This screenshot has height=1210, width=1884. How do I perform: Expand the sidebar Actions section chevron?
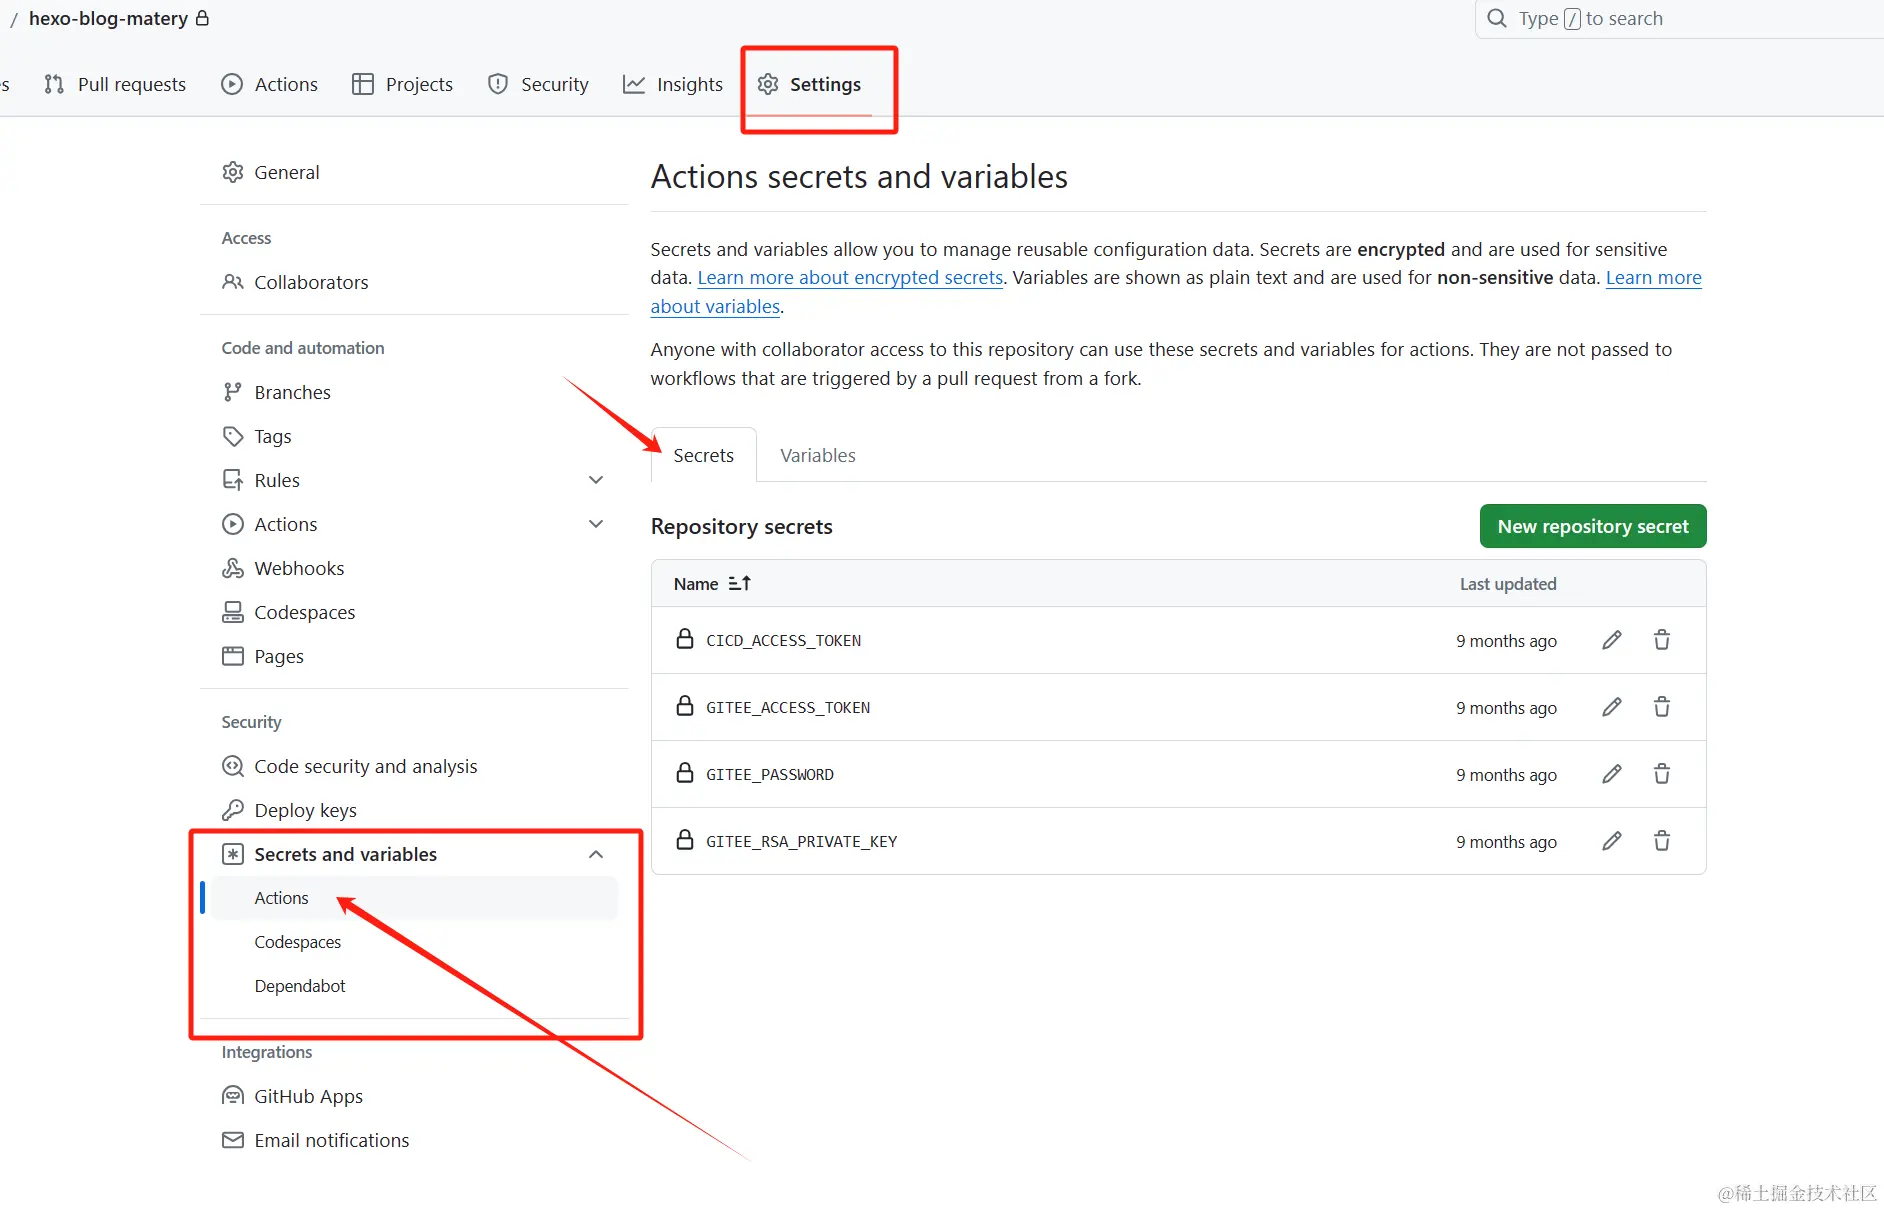pyautogui.click(x=596, y=524)
